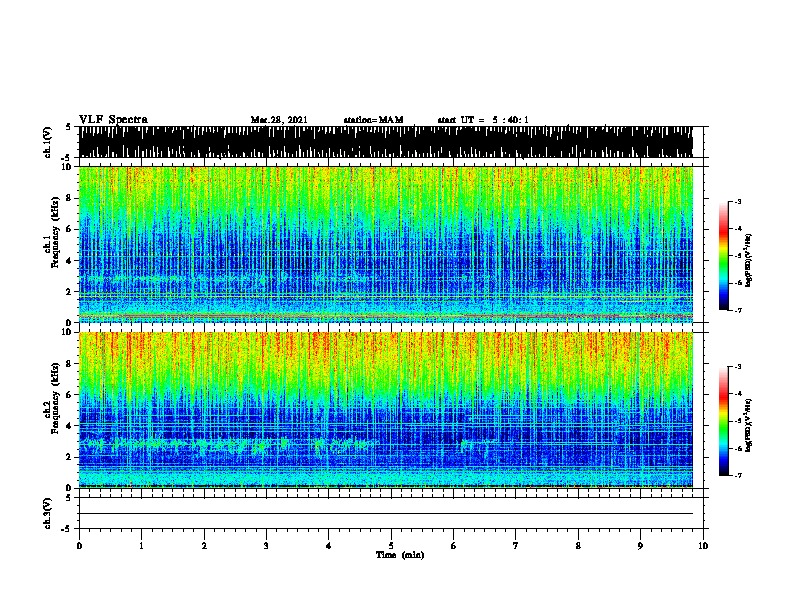Click the "start UT = 5 : 40: 1" text
The height and width of the screenshot is (612, 792).
tap(483, 120)
